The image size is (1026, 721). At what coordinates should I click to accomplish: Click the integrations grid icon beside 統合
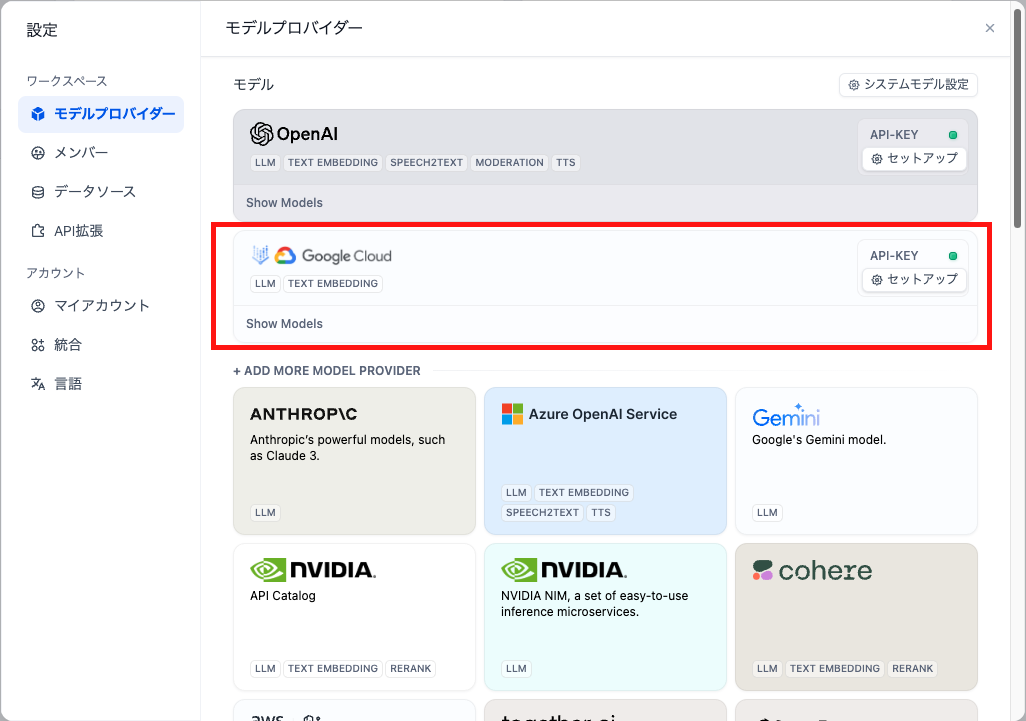[38, 345]
